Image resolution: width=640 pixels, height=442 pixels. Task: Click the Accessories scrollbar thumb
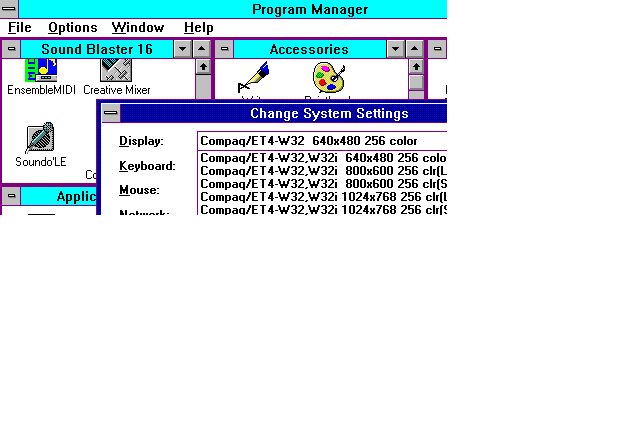tap(416, 82)
